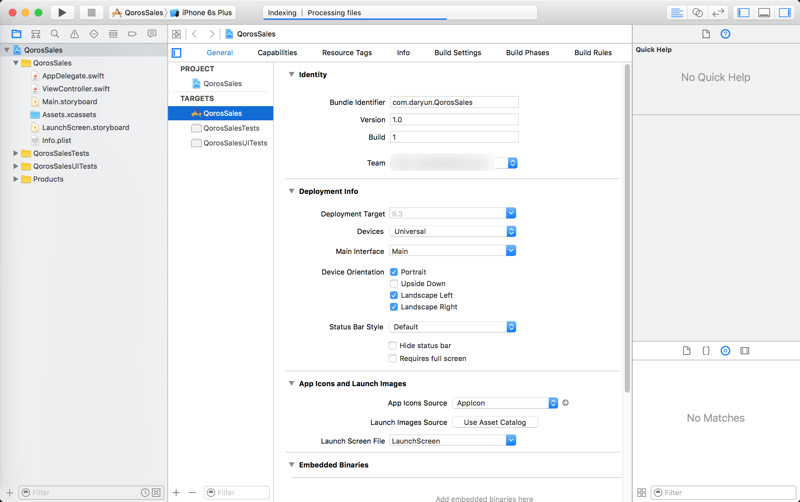The width and height of the screenshot is (800, 502).
Task: Toggle Landscape Right orientation checkbox
Action: [x=394, y=307]
